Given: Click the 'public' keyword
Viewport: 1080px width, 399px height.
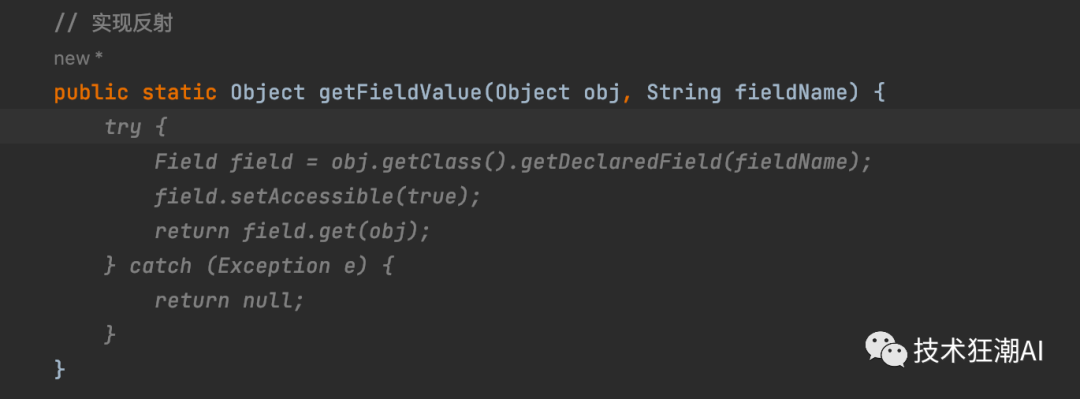Looking at the screenshot, I should [x=91, y=92].
